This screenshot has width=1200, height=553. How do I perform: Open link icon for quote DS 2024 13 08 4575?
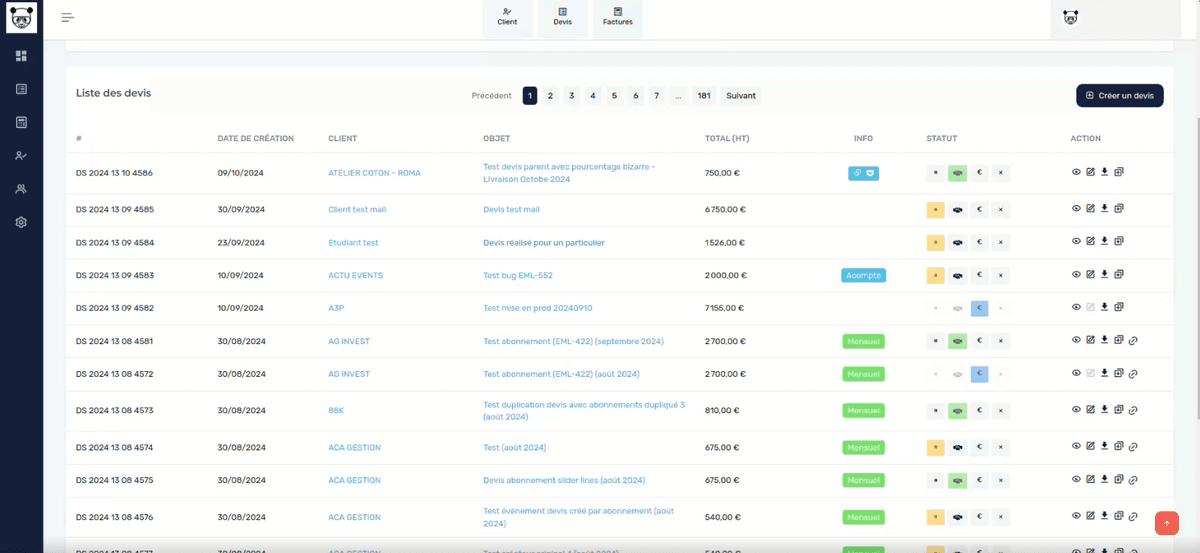[1133, 479]
